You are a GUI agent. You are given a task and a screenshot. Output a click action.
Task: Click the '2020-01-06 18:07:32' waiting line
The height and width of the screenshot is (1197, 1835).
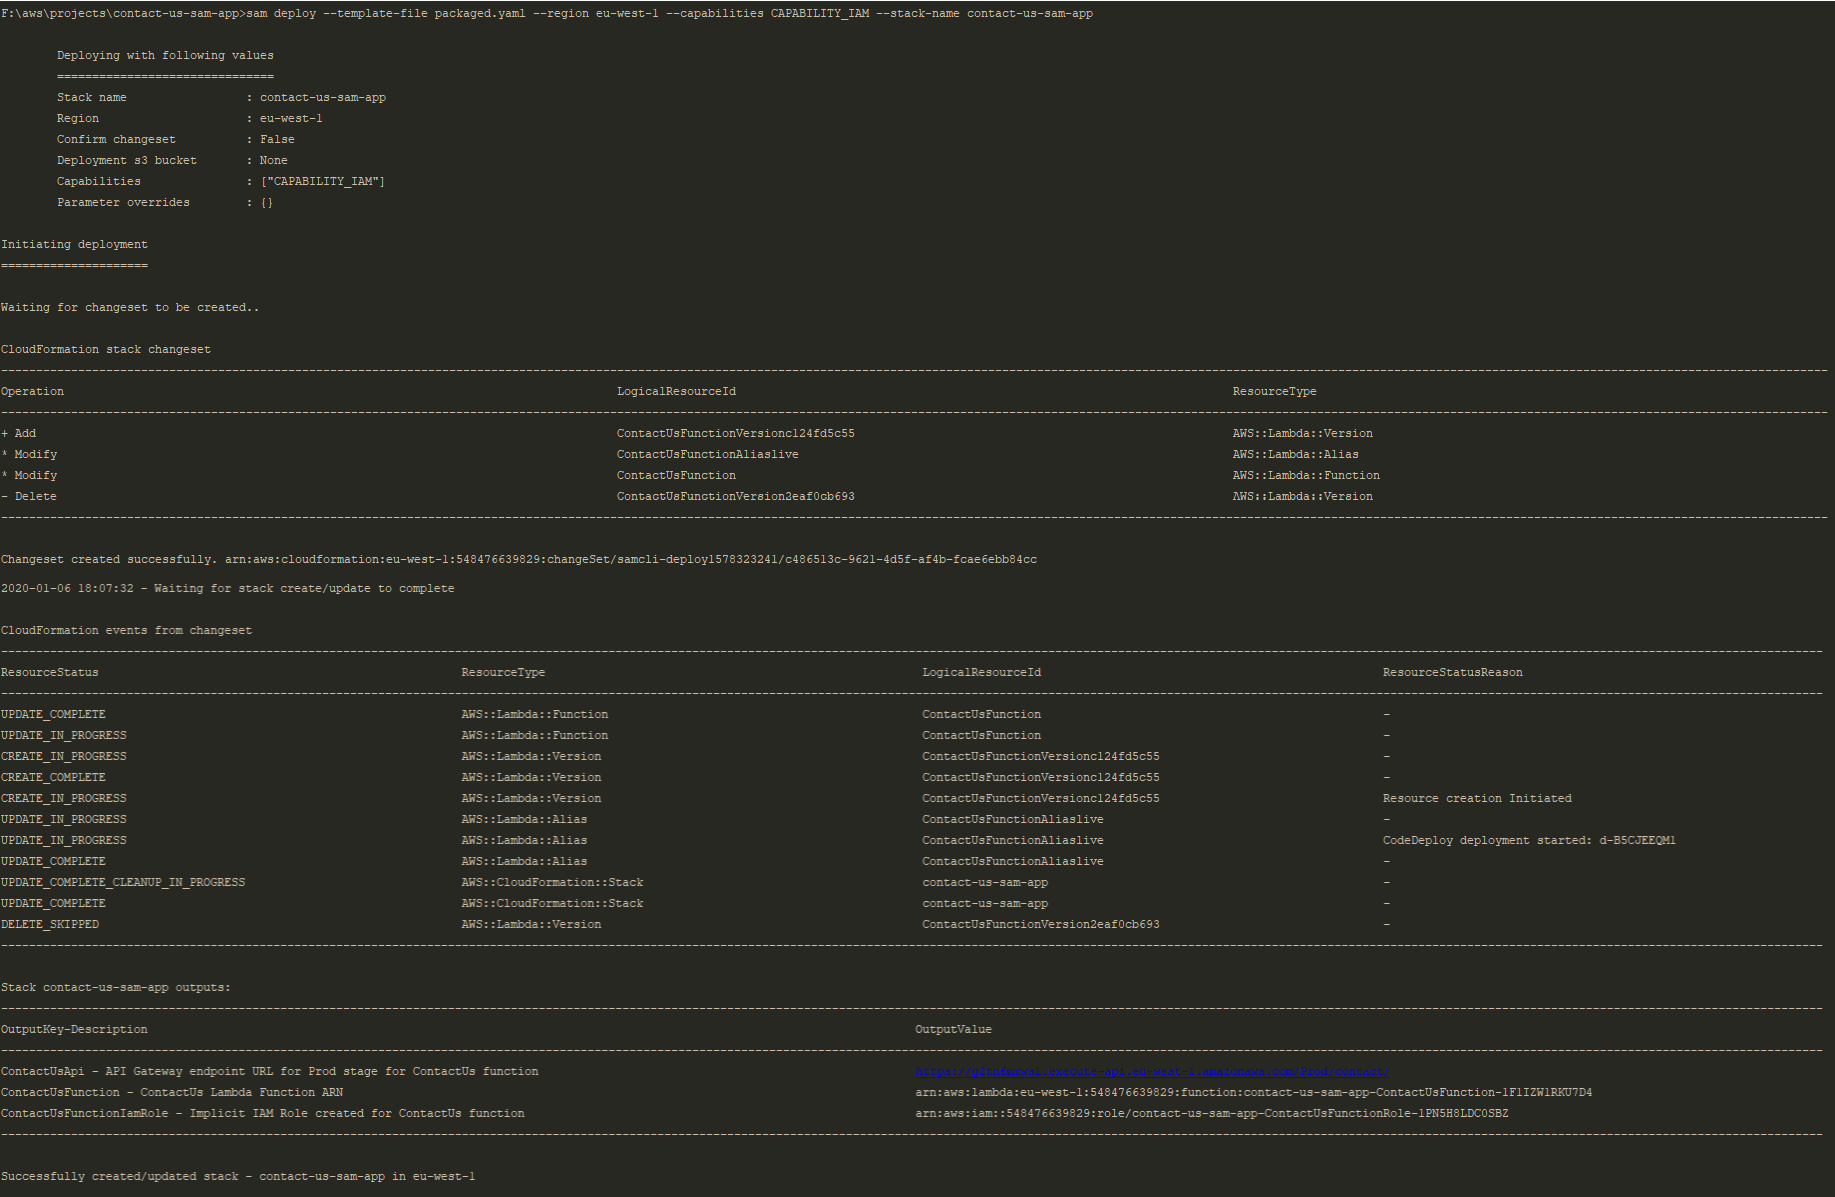228,589
